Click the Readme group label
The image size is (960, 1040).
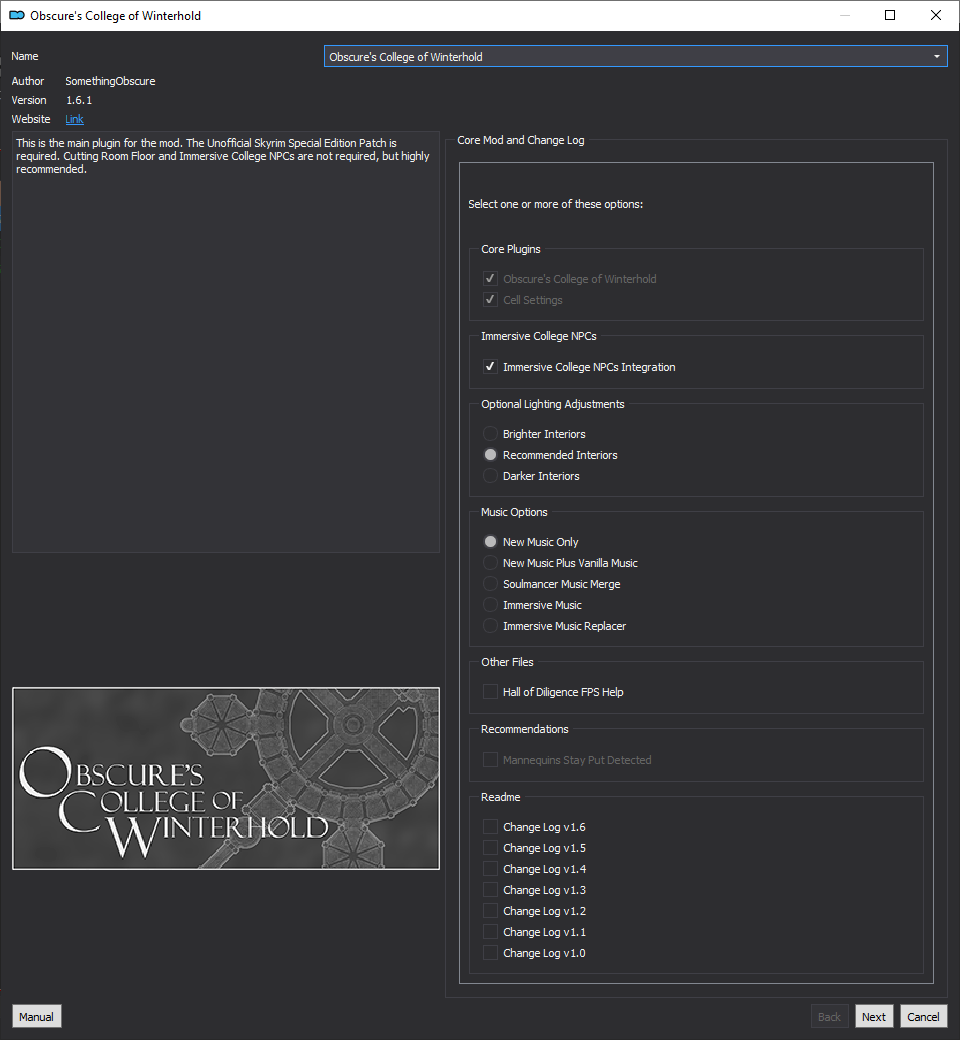[x=501, y=797]
